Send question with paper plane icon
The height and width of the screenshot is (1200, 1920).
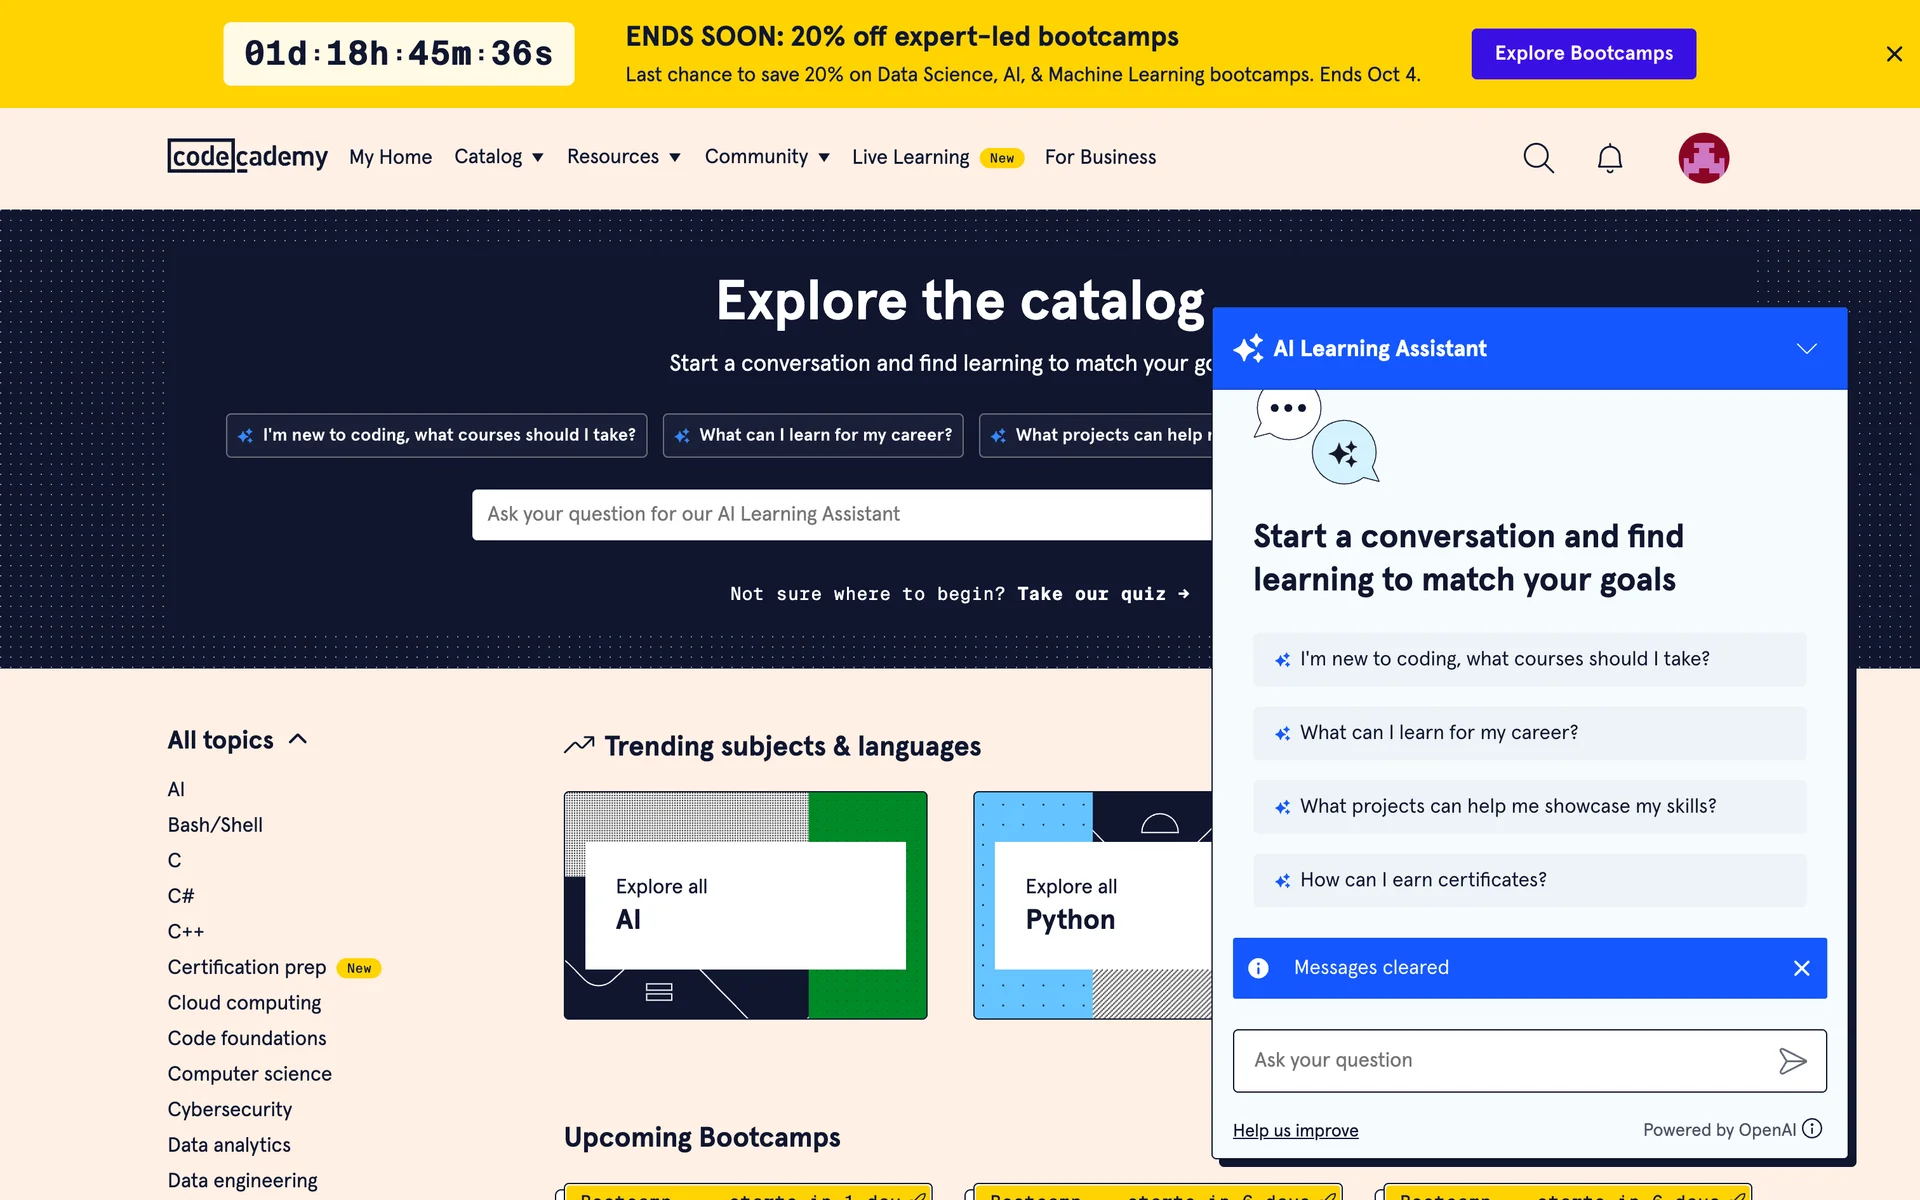tap(1792, 1061)
